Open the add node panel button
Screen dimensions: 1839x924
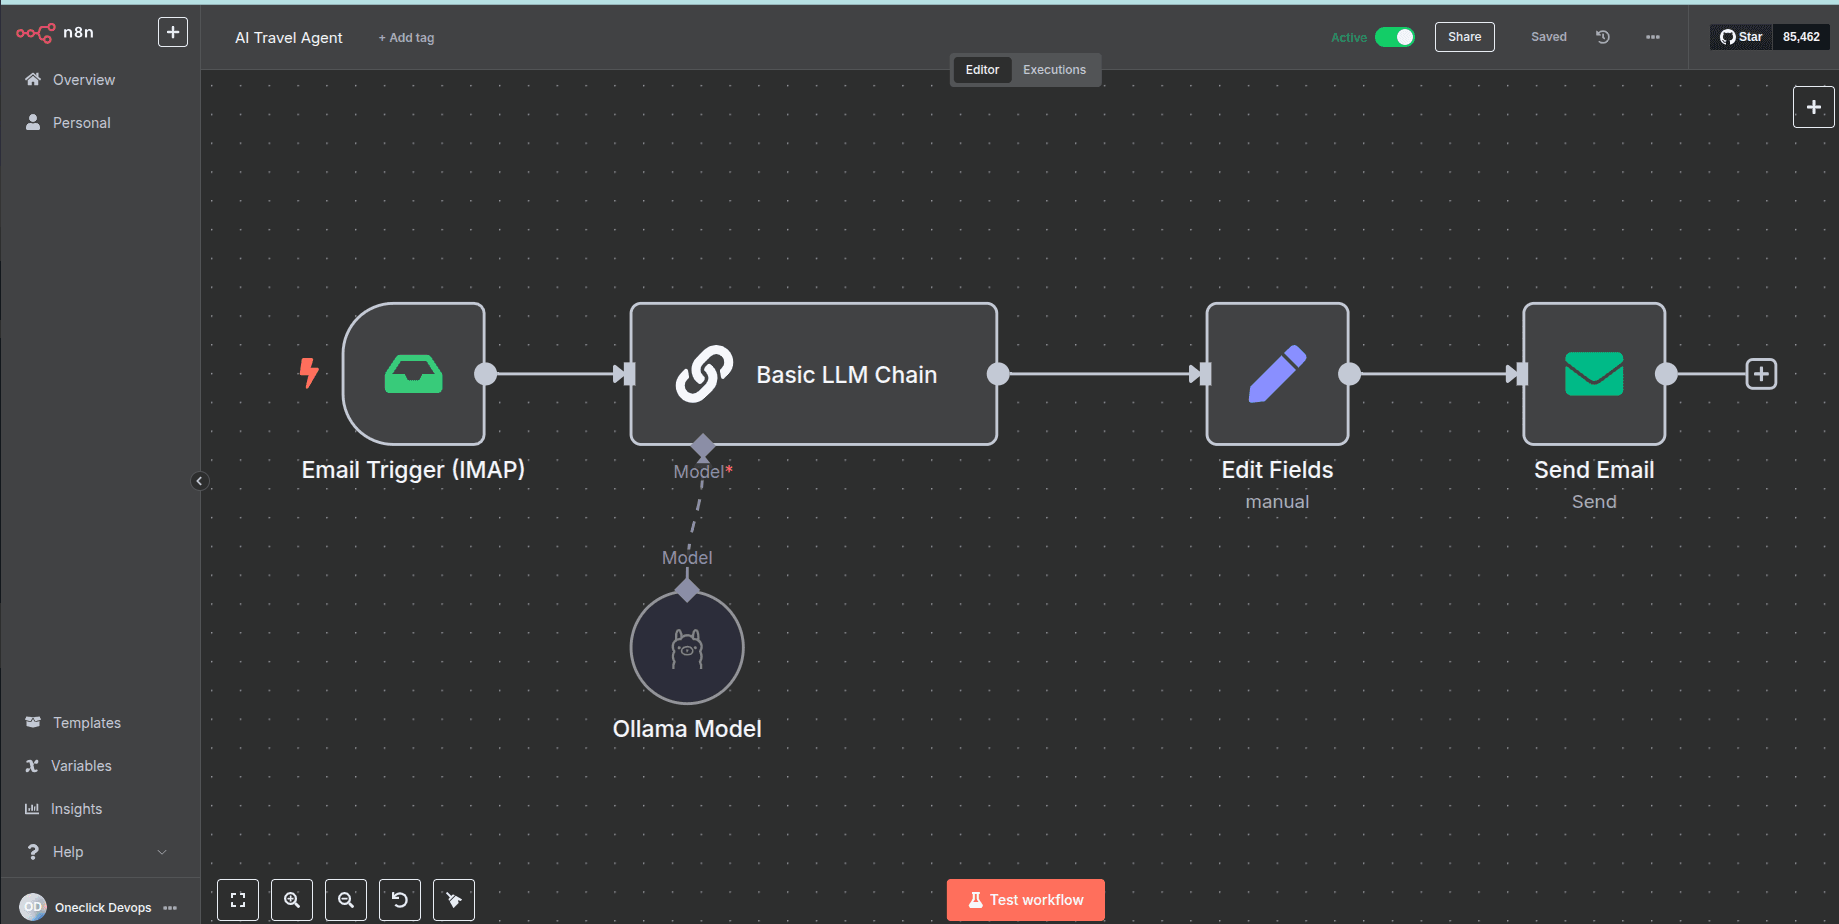[x=1813, y=107]
